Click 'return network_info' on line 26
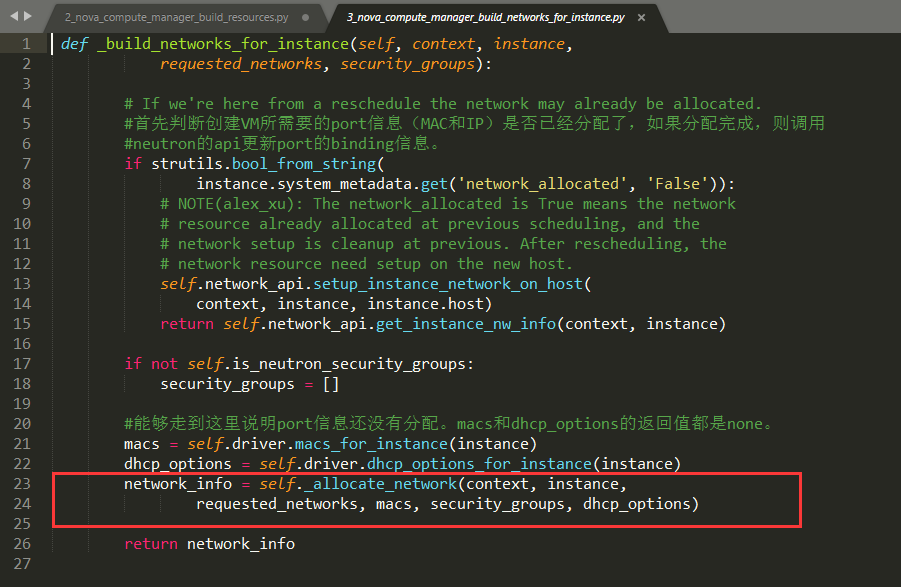Viewport: 901px width, 587px height. (210, 544)
